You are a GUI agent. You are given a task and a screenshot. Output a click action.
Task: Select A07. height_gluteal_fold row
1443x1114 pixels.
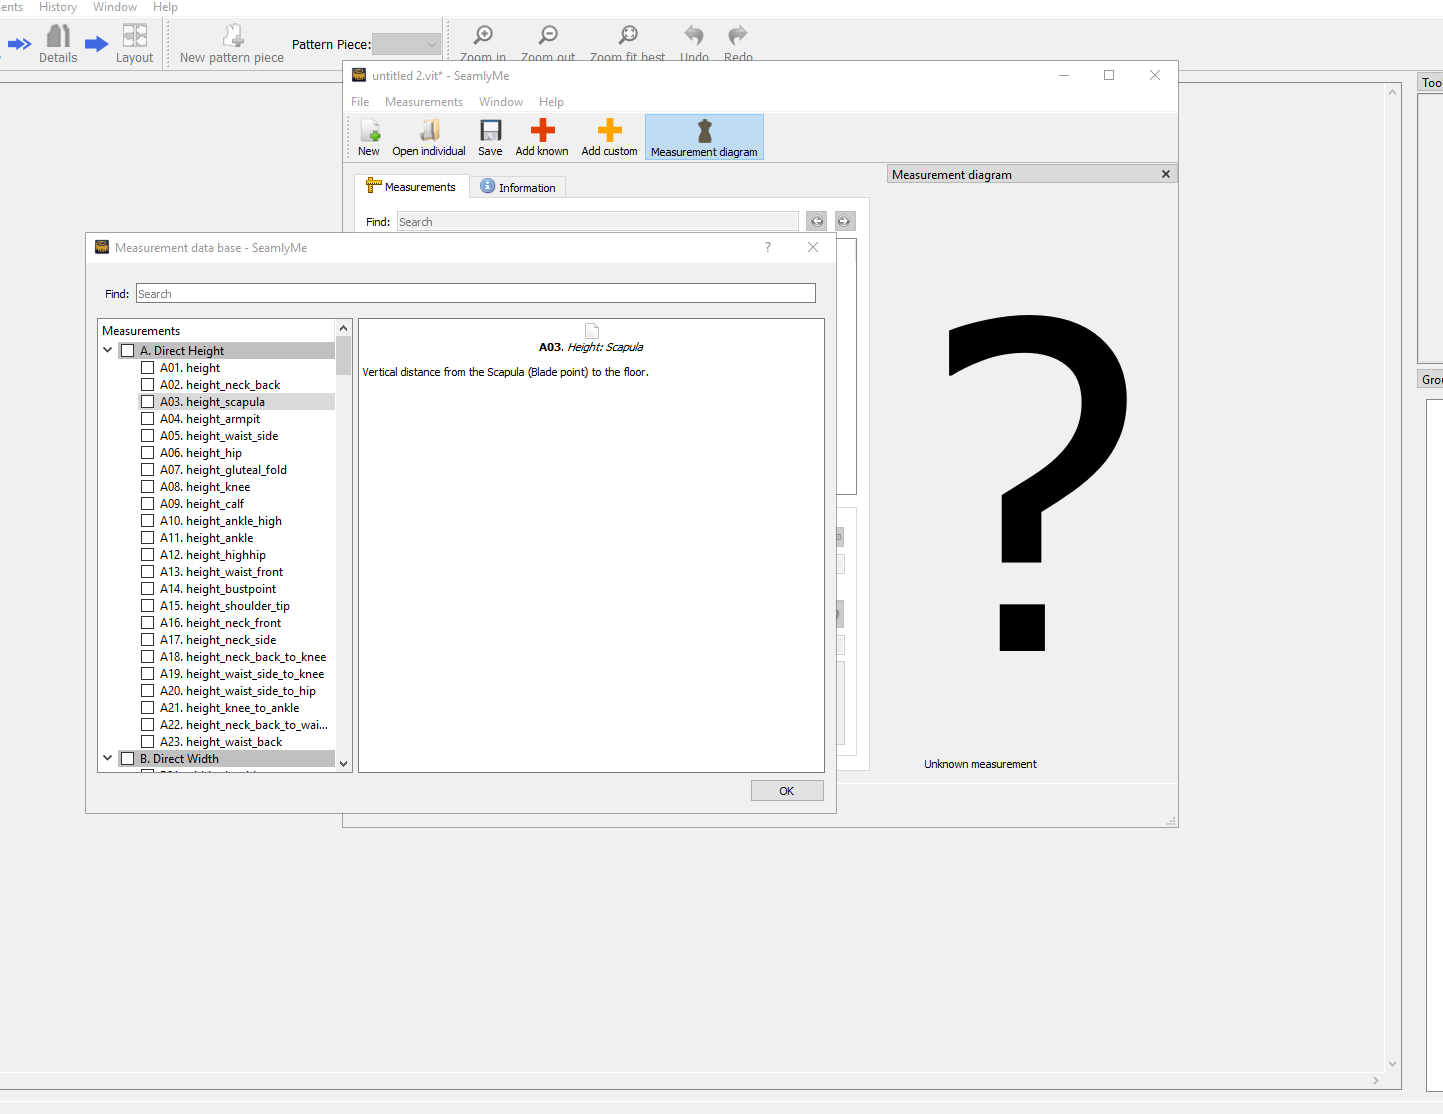[x=236, y=470]
